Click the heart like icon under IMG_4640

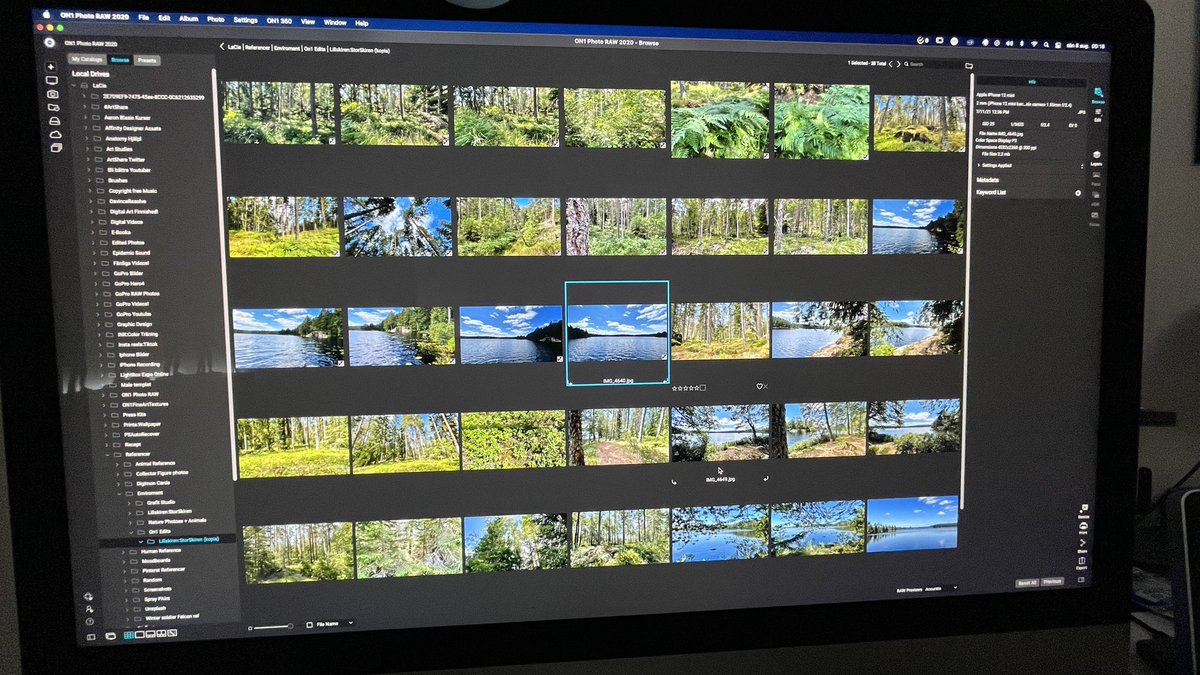[759, 386]
